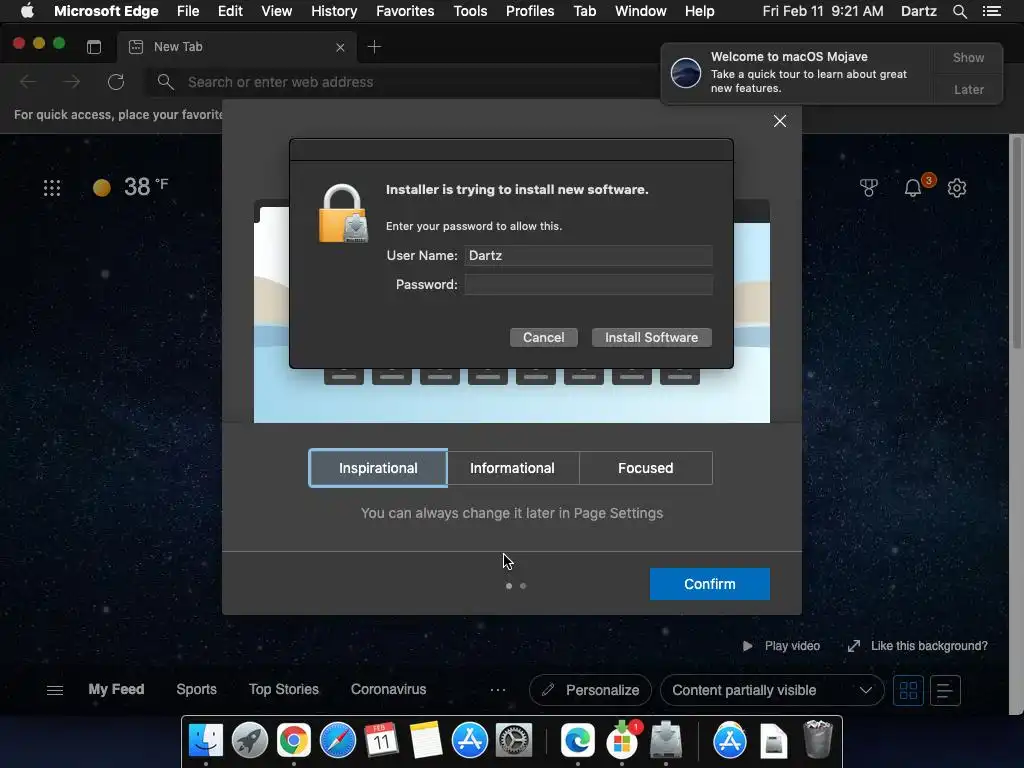
Task: Switch feed to list view
Action: [x=944, y=690]
